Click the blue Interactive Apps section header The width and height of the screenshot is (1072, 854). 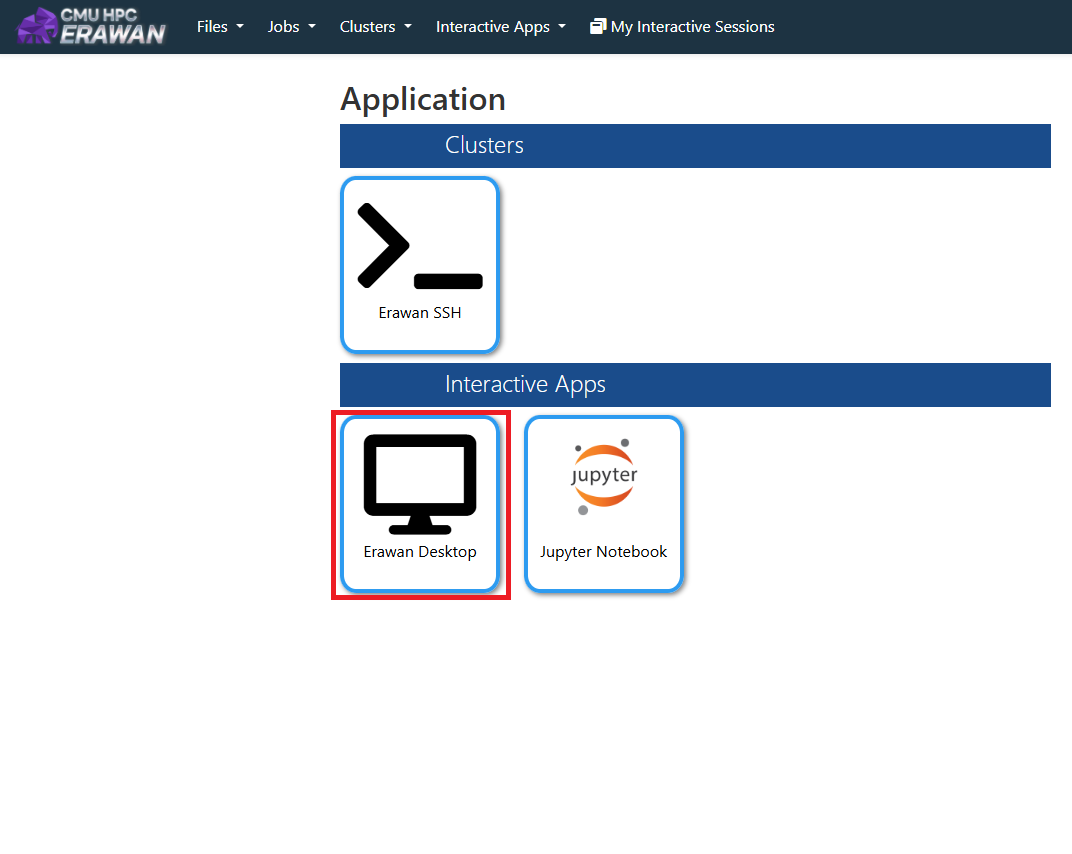695,385
